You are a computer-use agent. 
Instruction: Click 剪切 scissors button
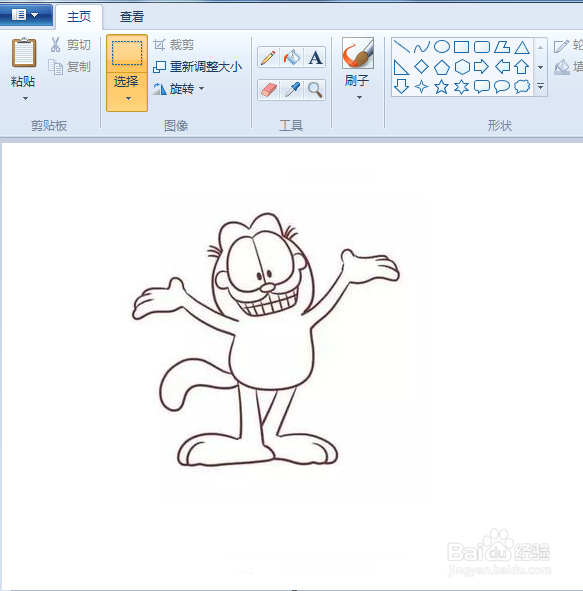coord(70,44)
